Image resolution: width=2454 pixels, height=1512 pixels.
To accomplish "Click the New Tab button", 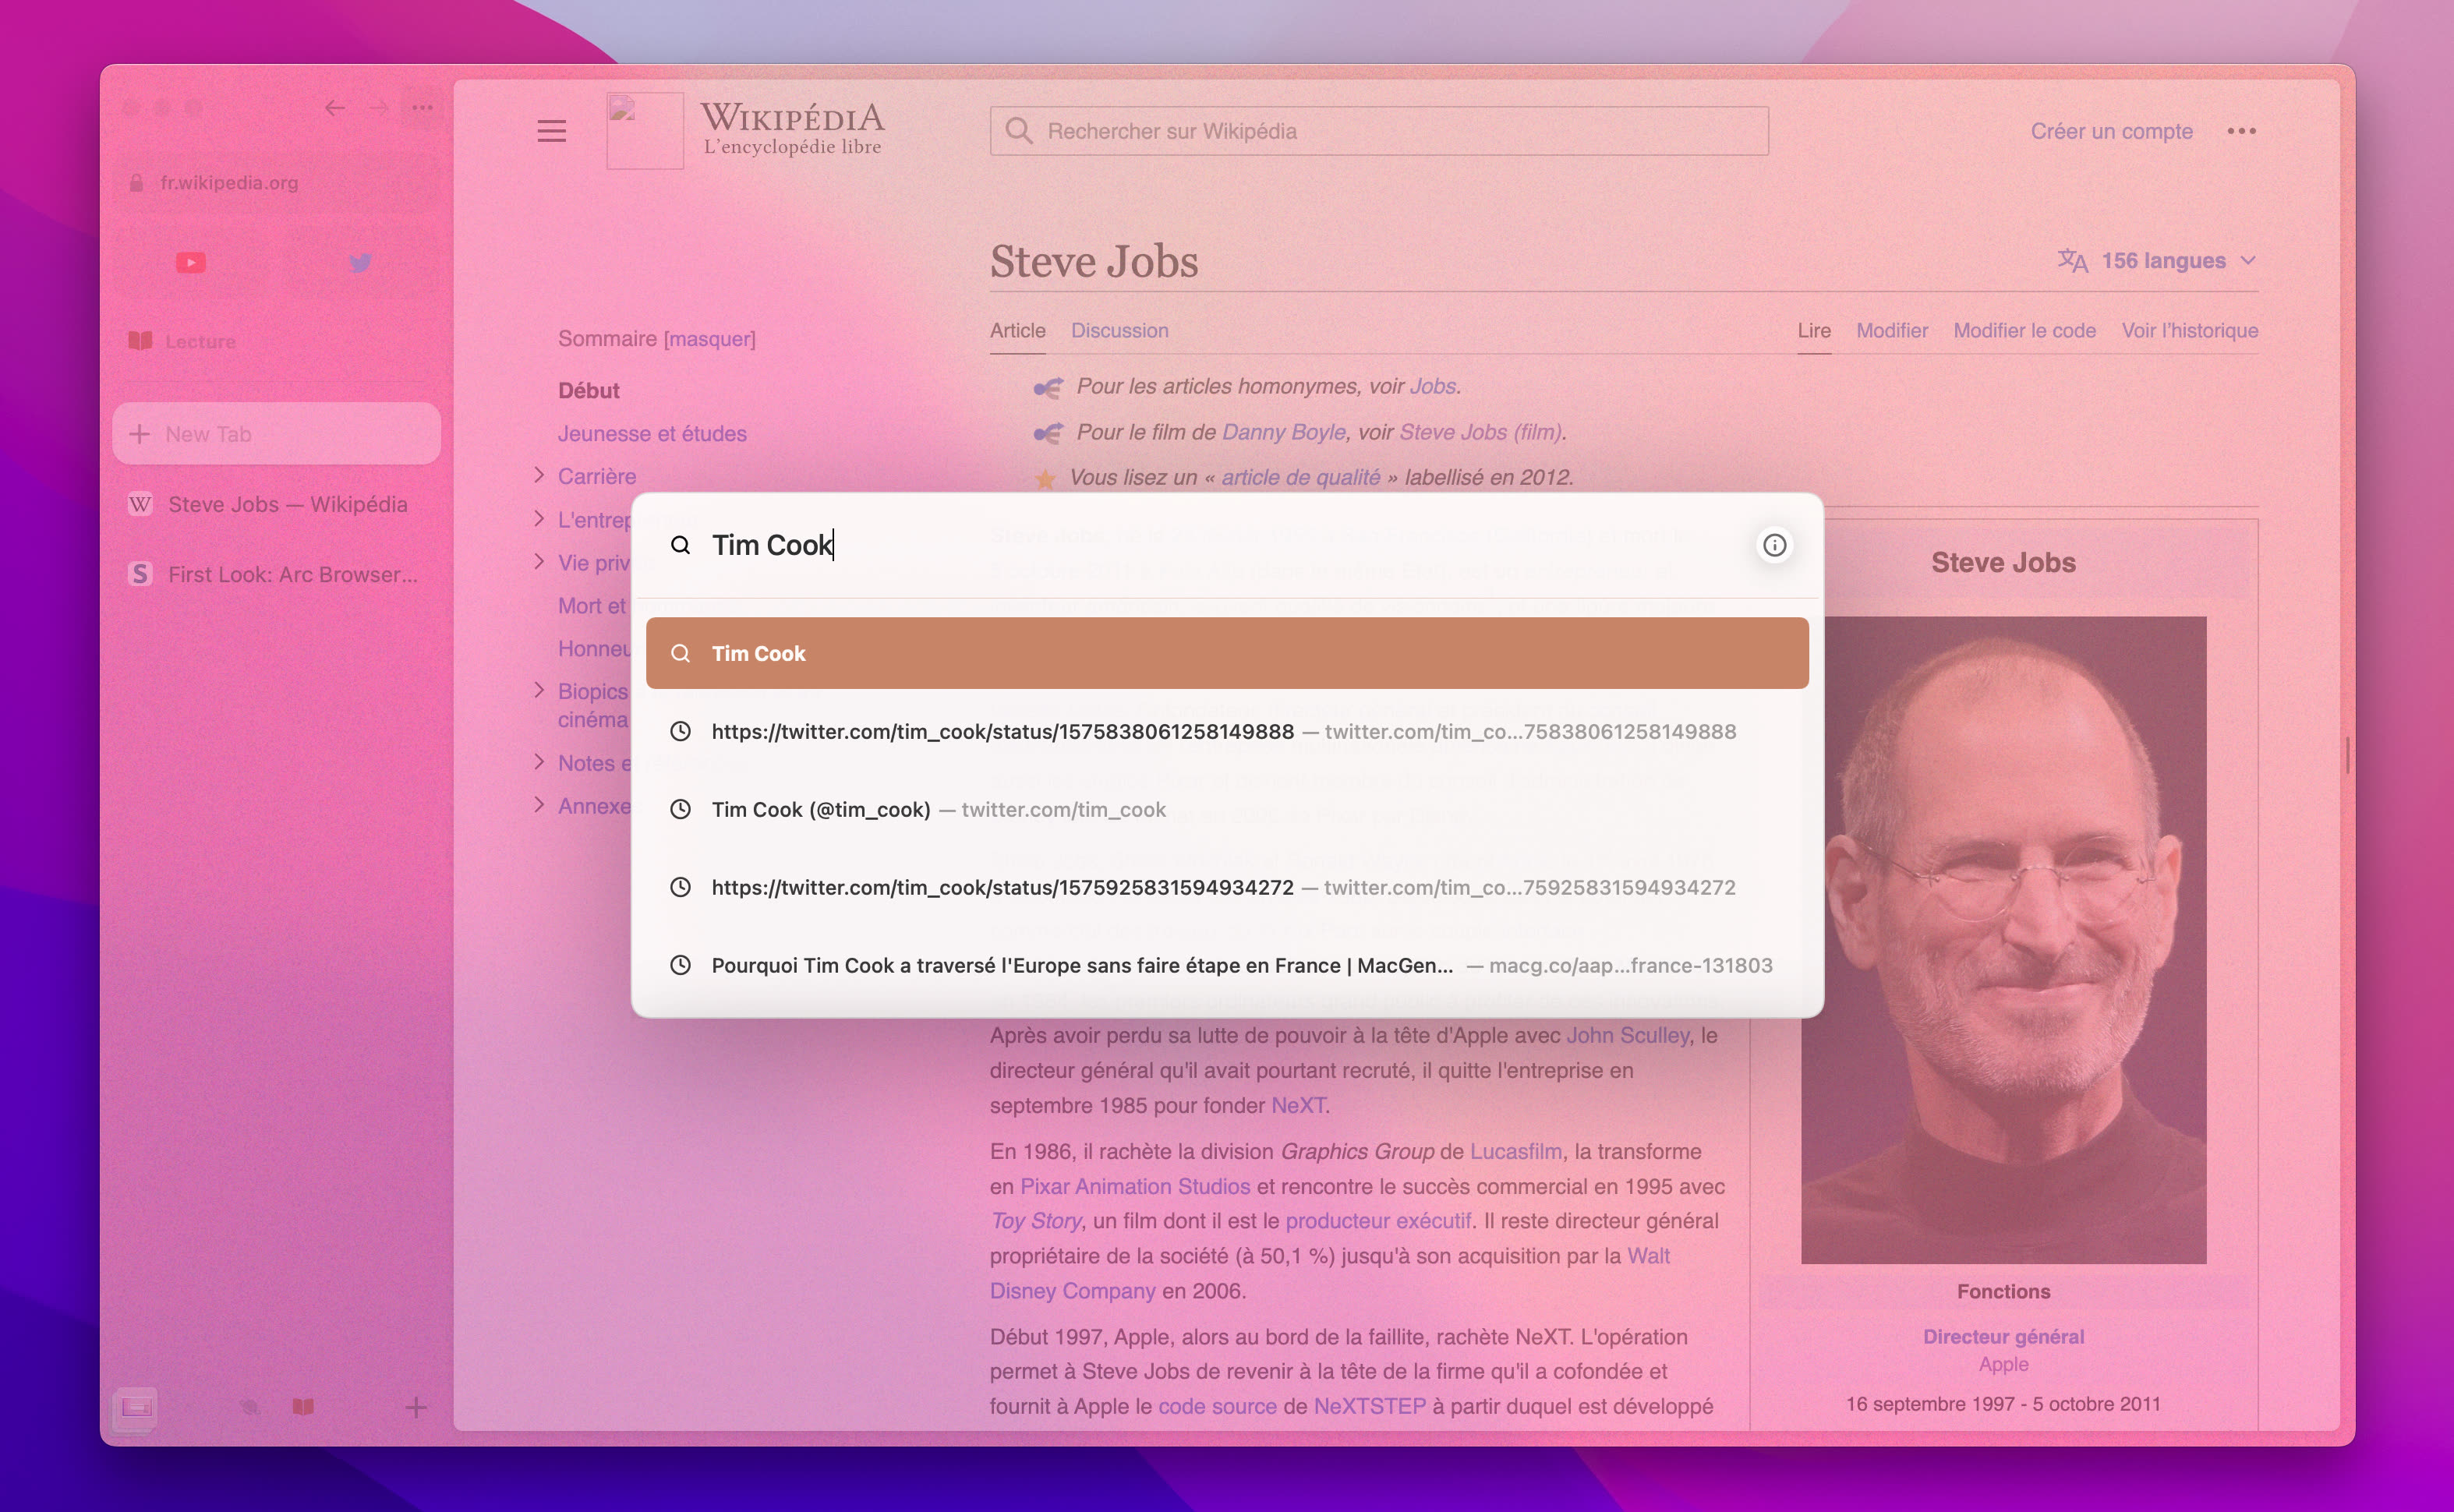I will (x=276, y=434).
